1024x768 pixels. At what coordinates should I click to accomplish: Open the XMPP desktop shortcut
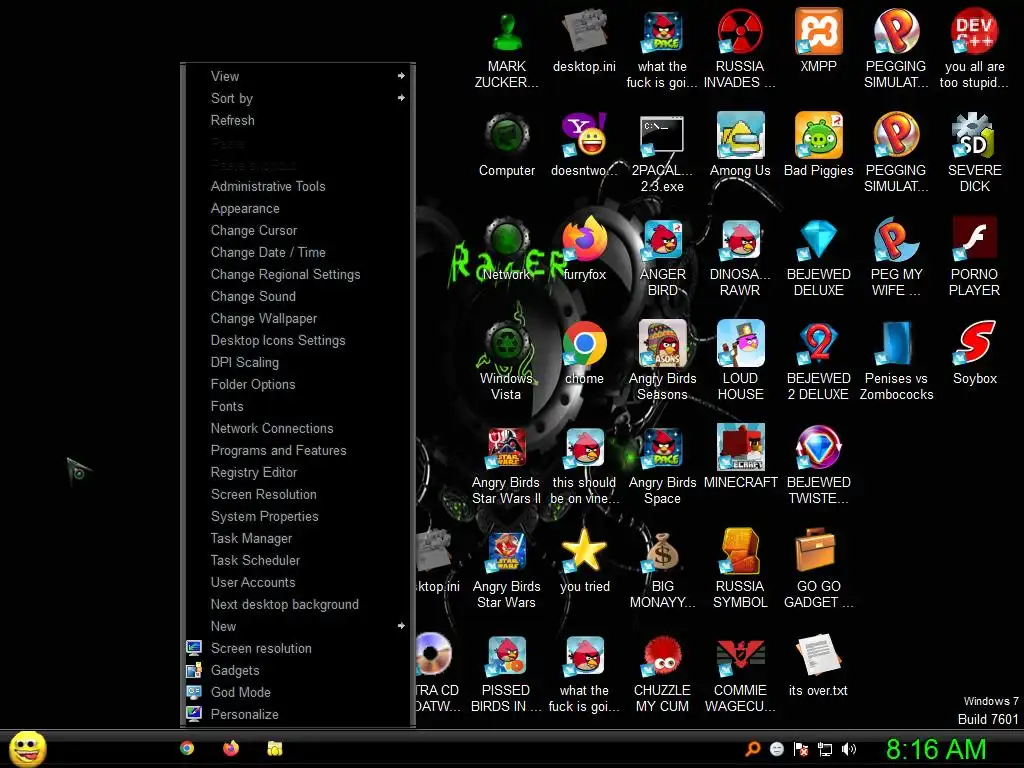[818, 41]
